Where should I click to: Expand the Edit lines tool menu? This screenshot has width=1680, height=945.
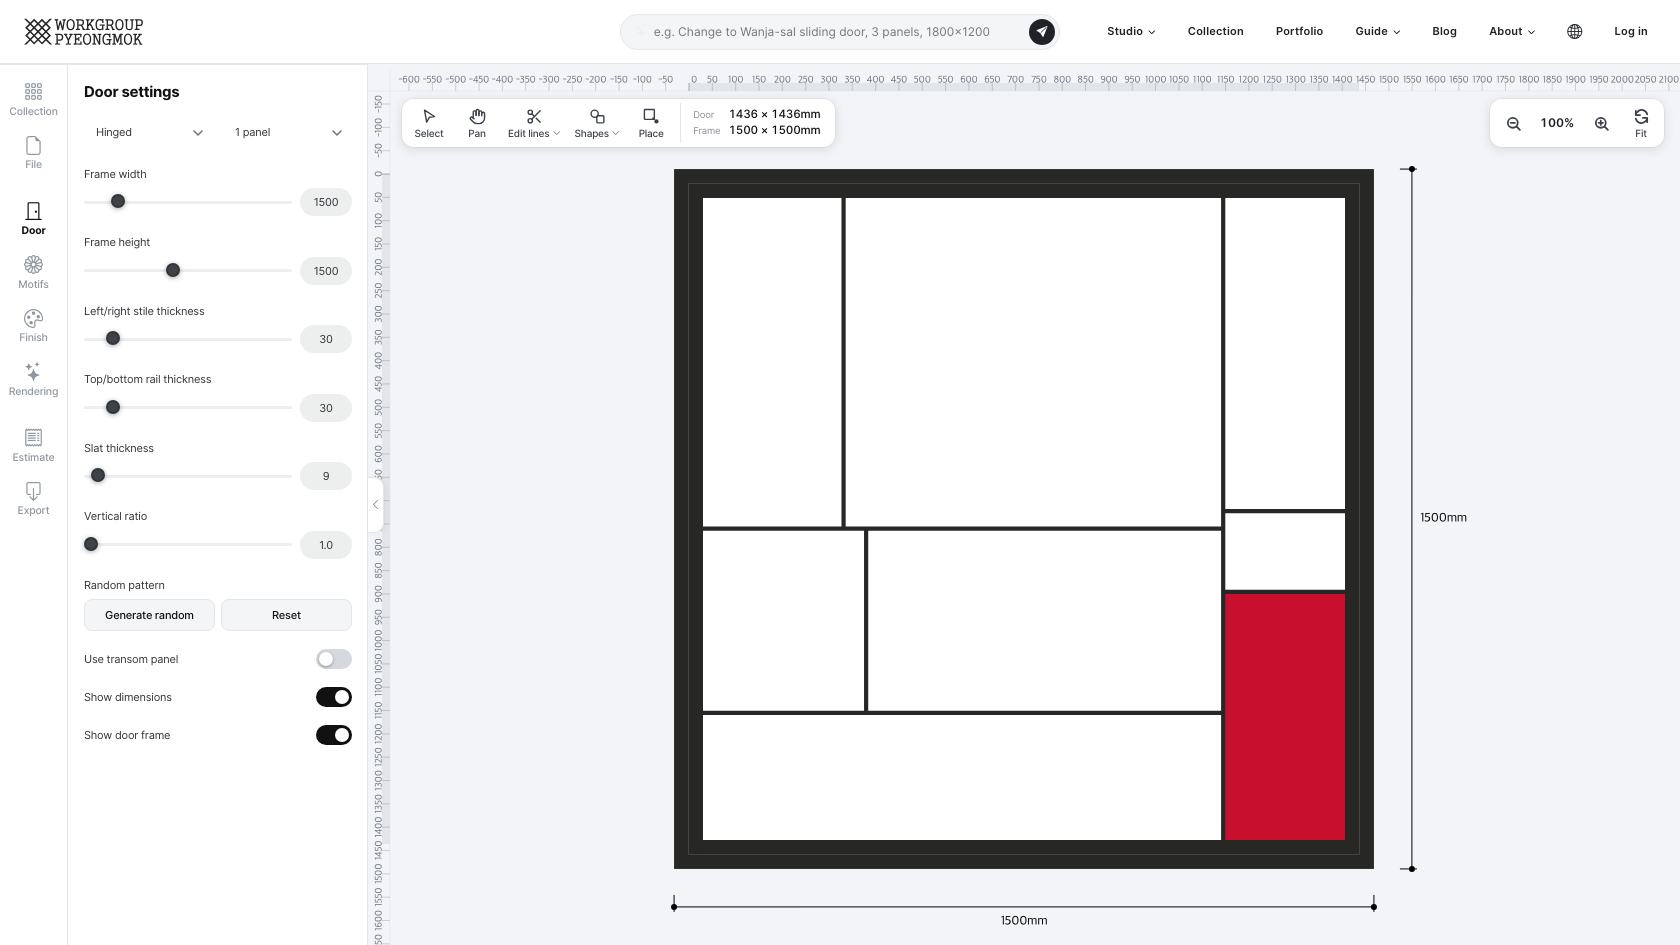pos(534,123)
